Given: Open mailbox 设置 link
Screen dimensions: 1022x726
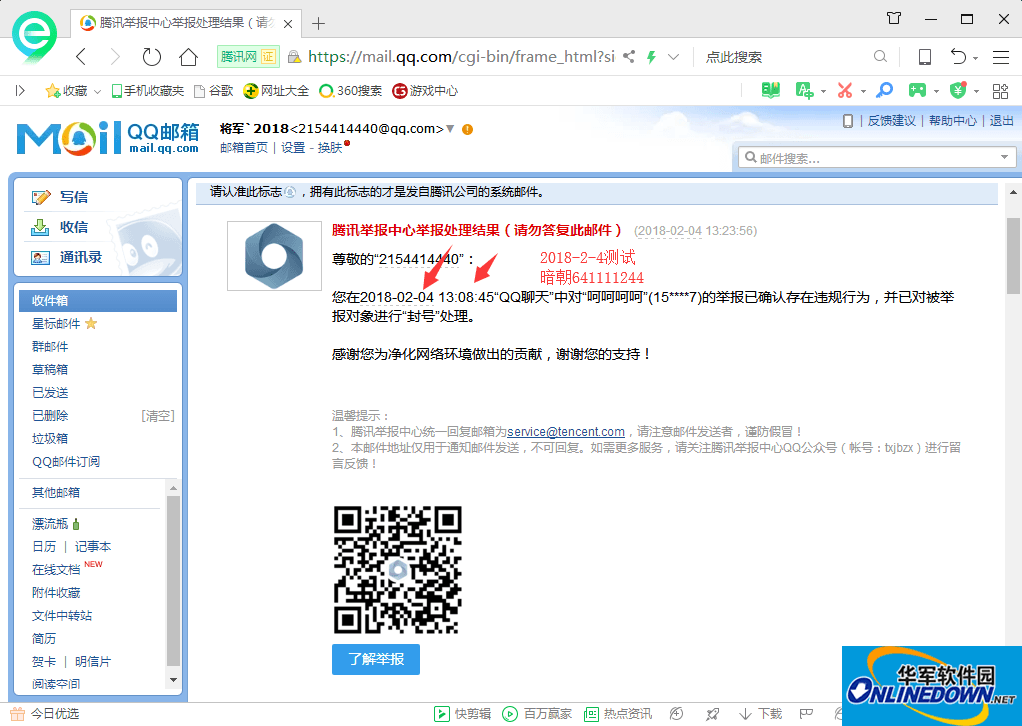Looking at the screenshot, I should [293, 147].
